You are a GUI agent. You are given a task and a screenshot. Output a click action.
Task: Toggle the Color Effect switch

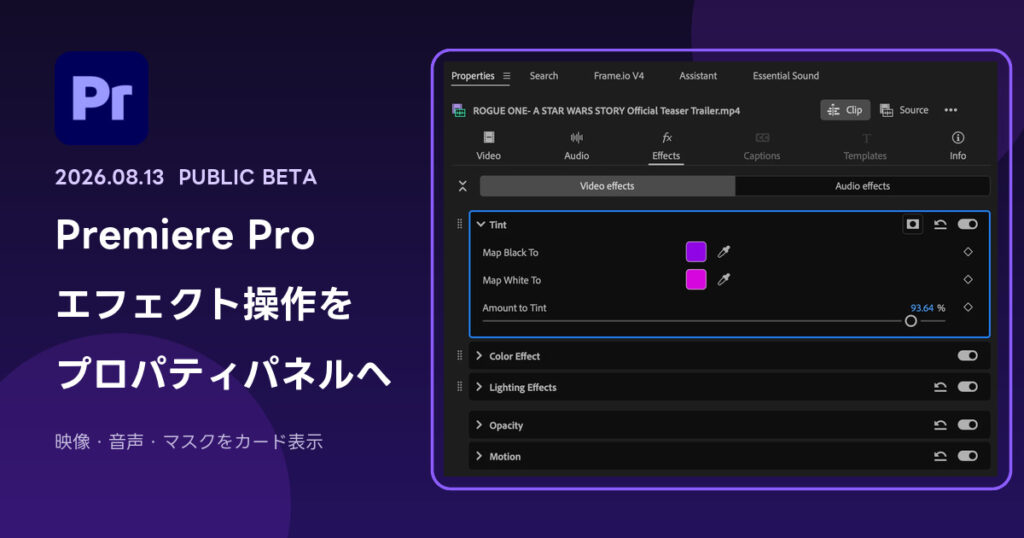tap(968, 356)
